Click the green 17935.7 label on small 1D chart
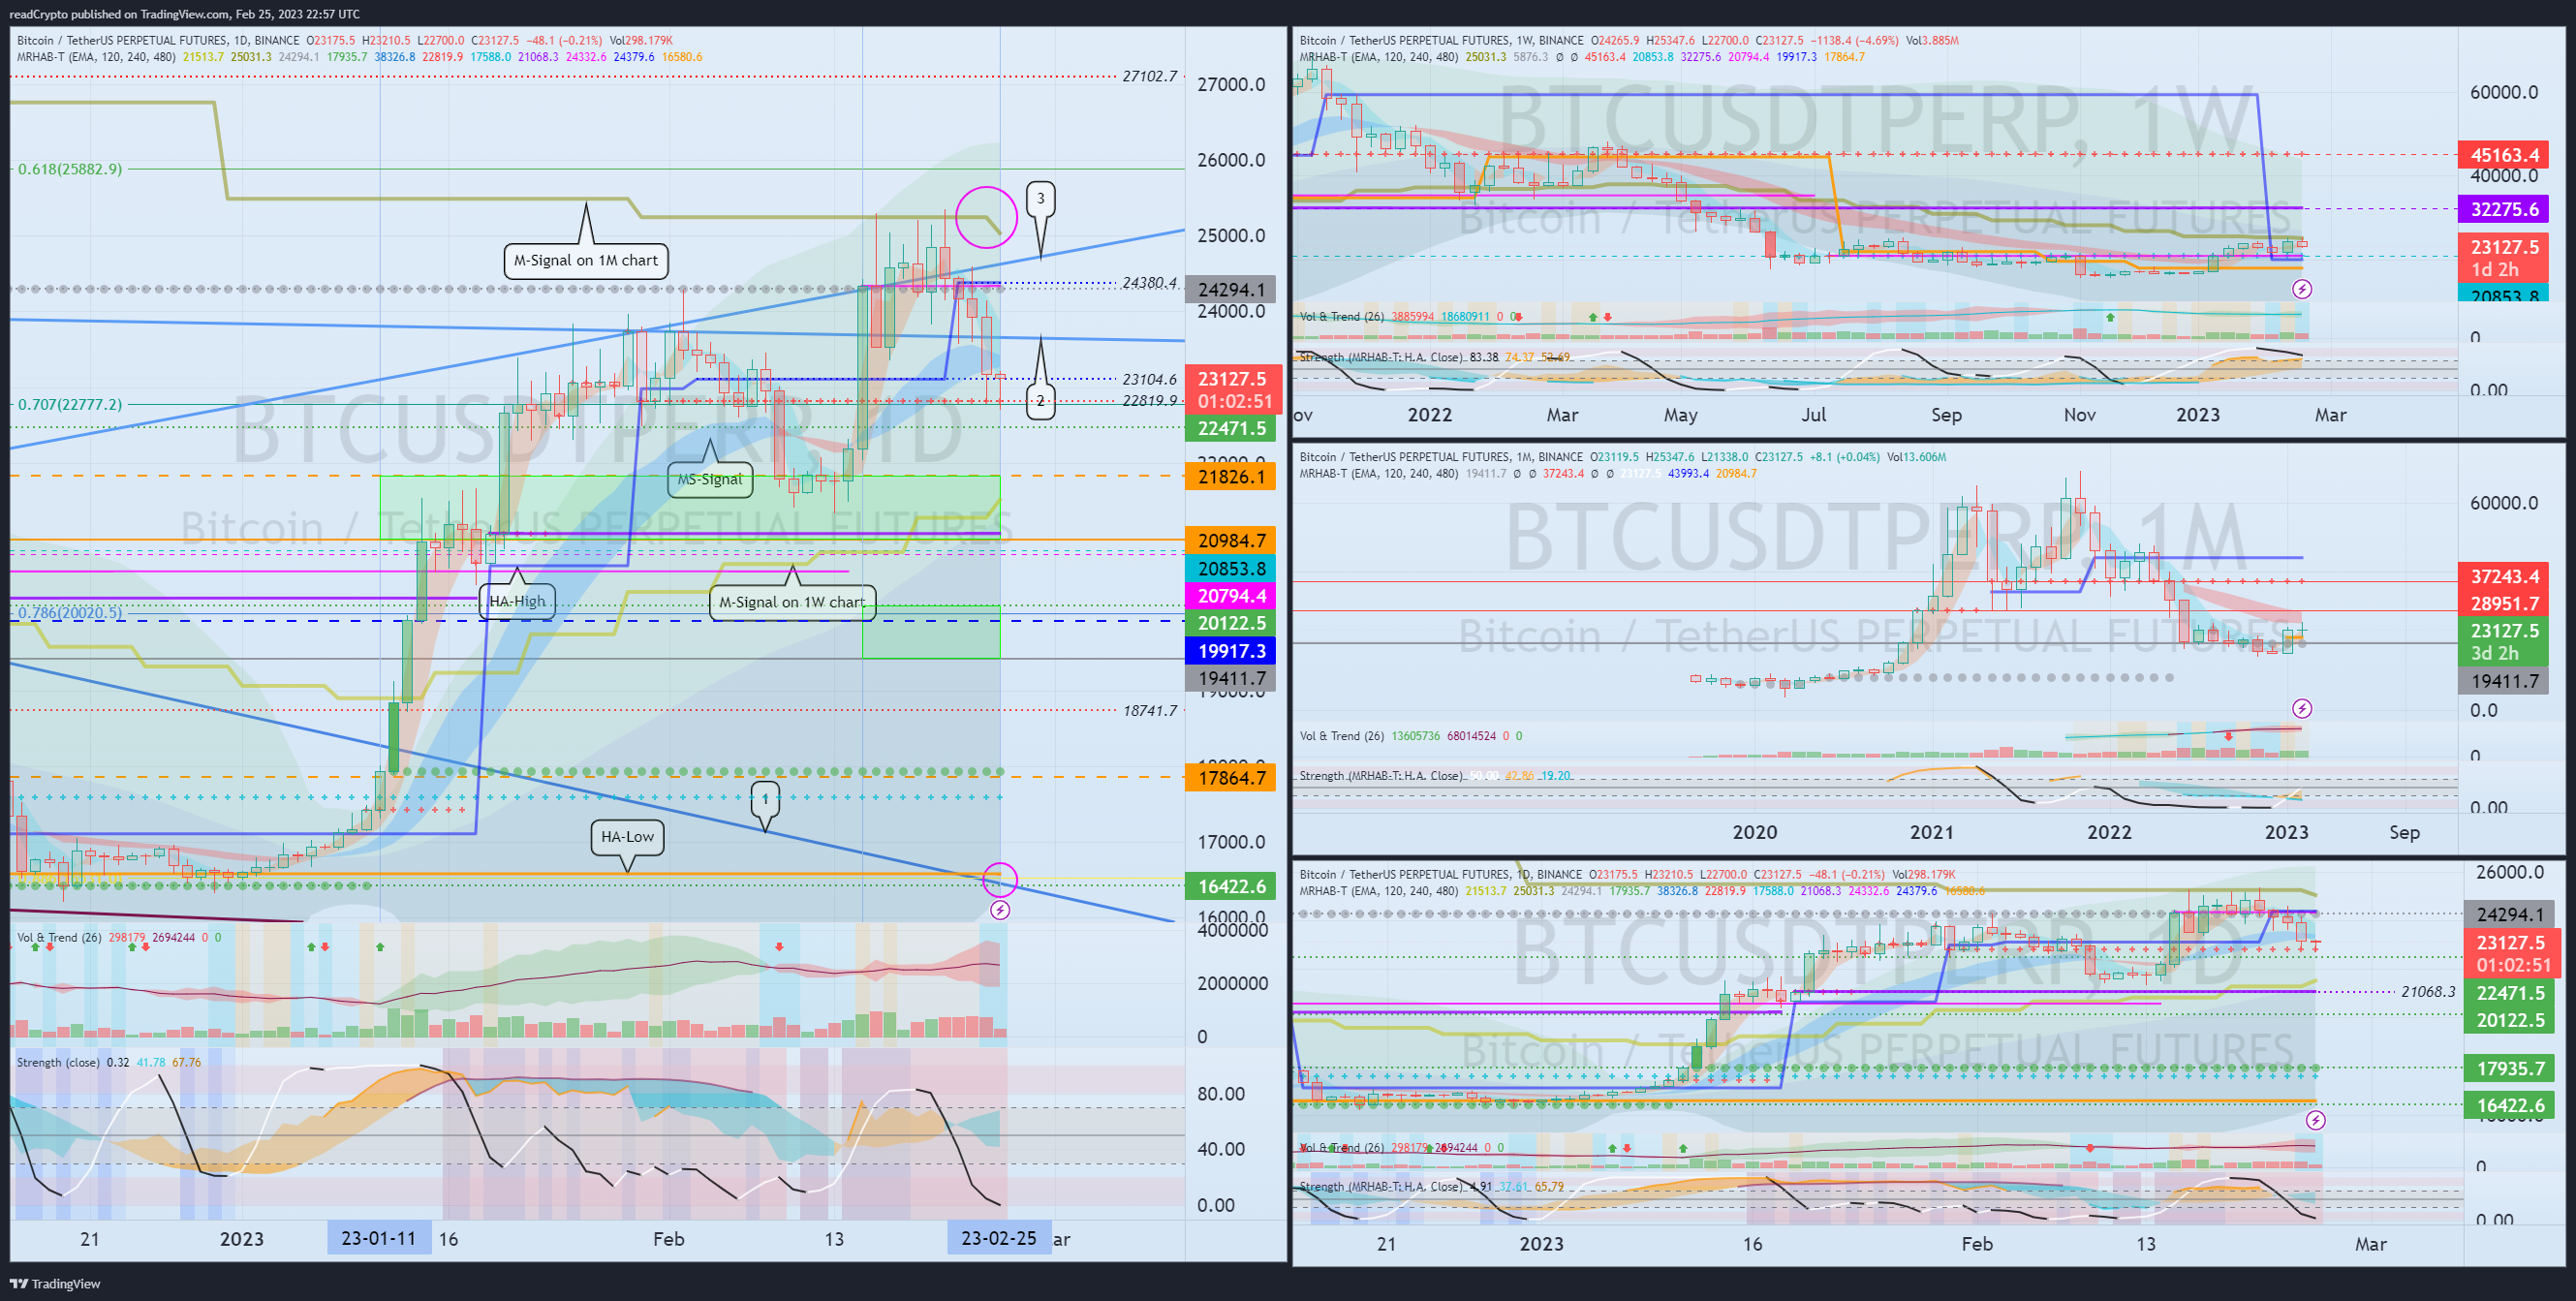Viewport: 2576px width, 1301px height. point(2509,1069)
